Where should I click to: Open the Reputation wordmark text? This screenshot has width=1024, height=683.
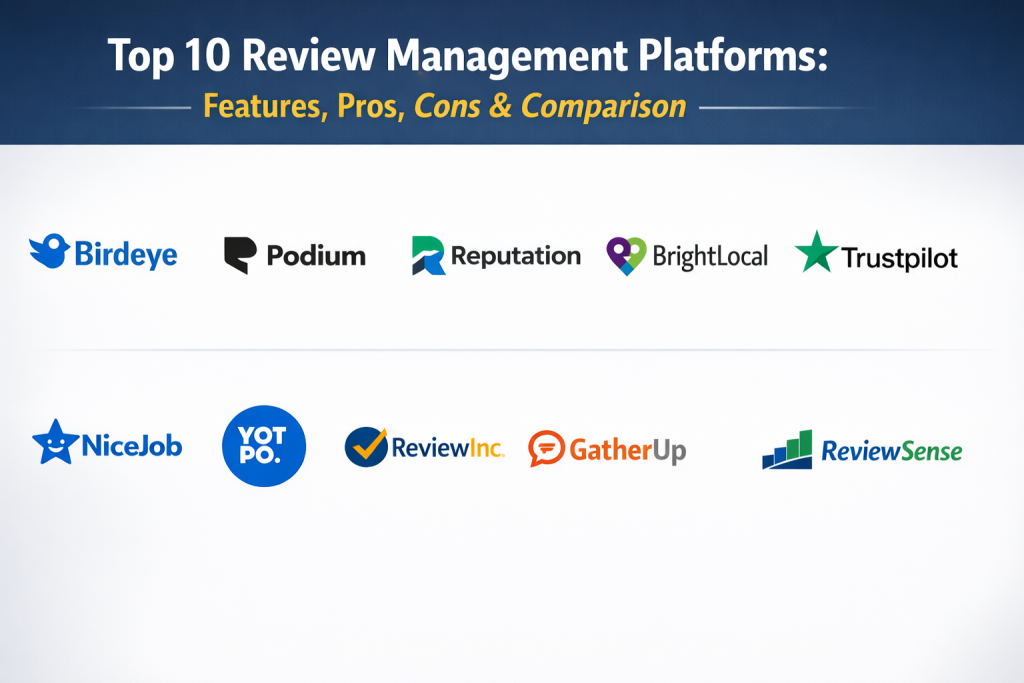coord(515,256)
